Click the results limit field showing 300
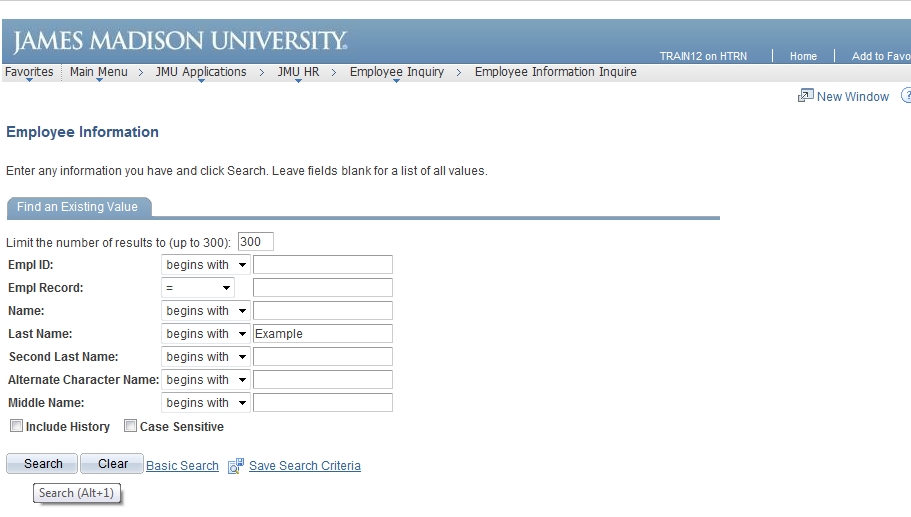Screen dimensions: 911x517 tap(256, 242)
